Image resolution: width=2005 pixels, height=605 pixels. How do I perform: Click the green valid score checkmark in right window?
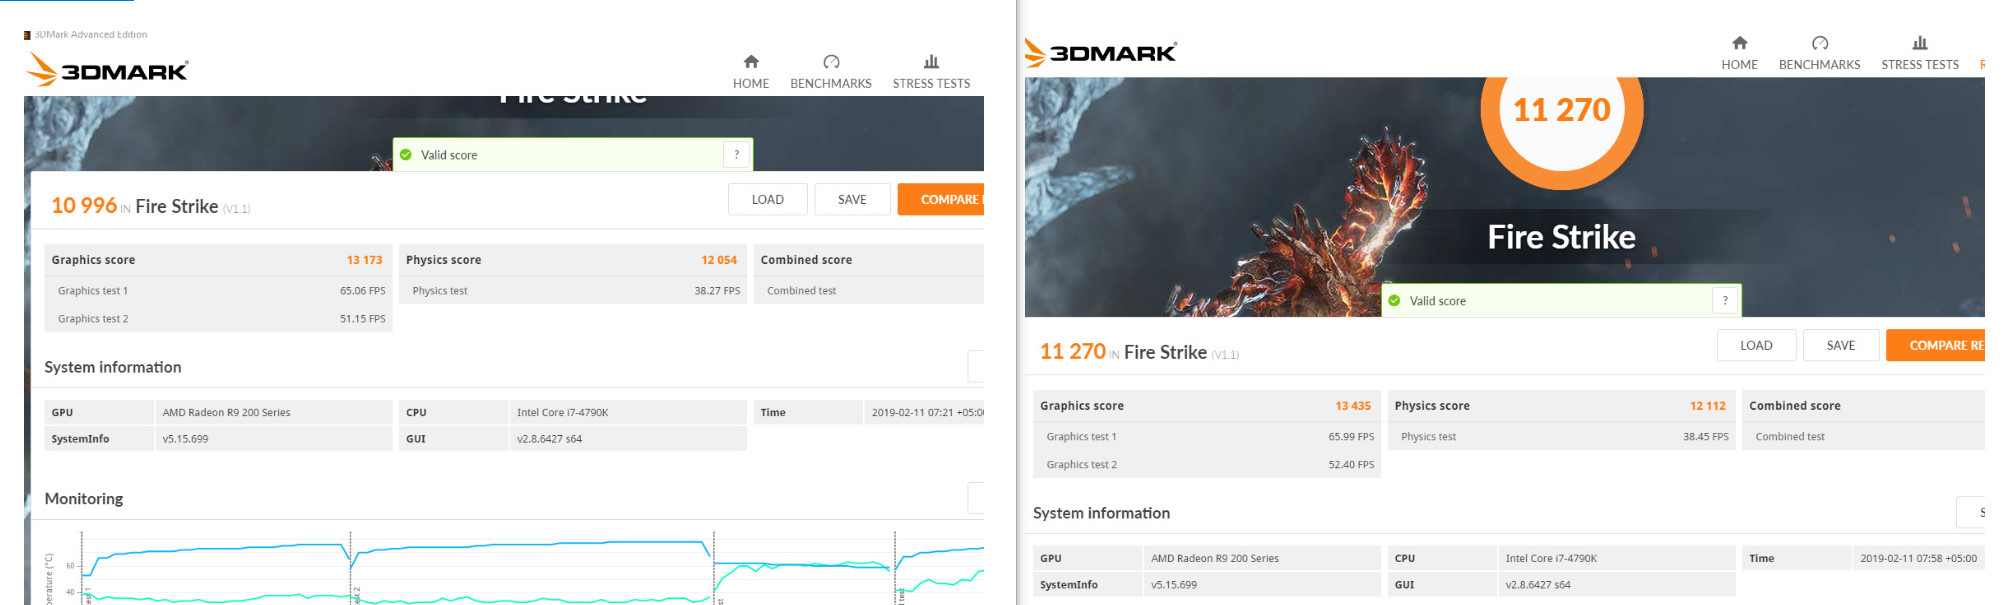click(x=1394, y=301)
